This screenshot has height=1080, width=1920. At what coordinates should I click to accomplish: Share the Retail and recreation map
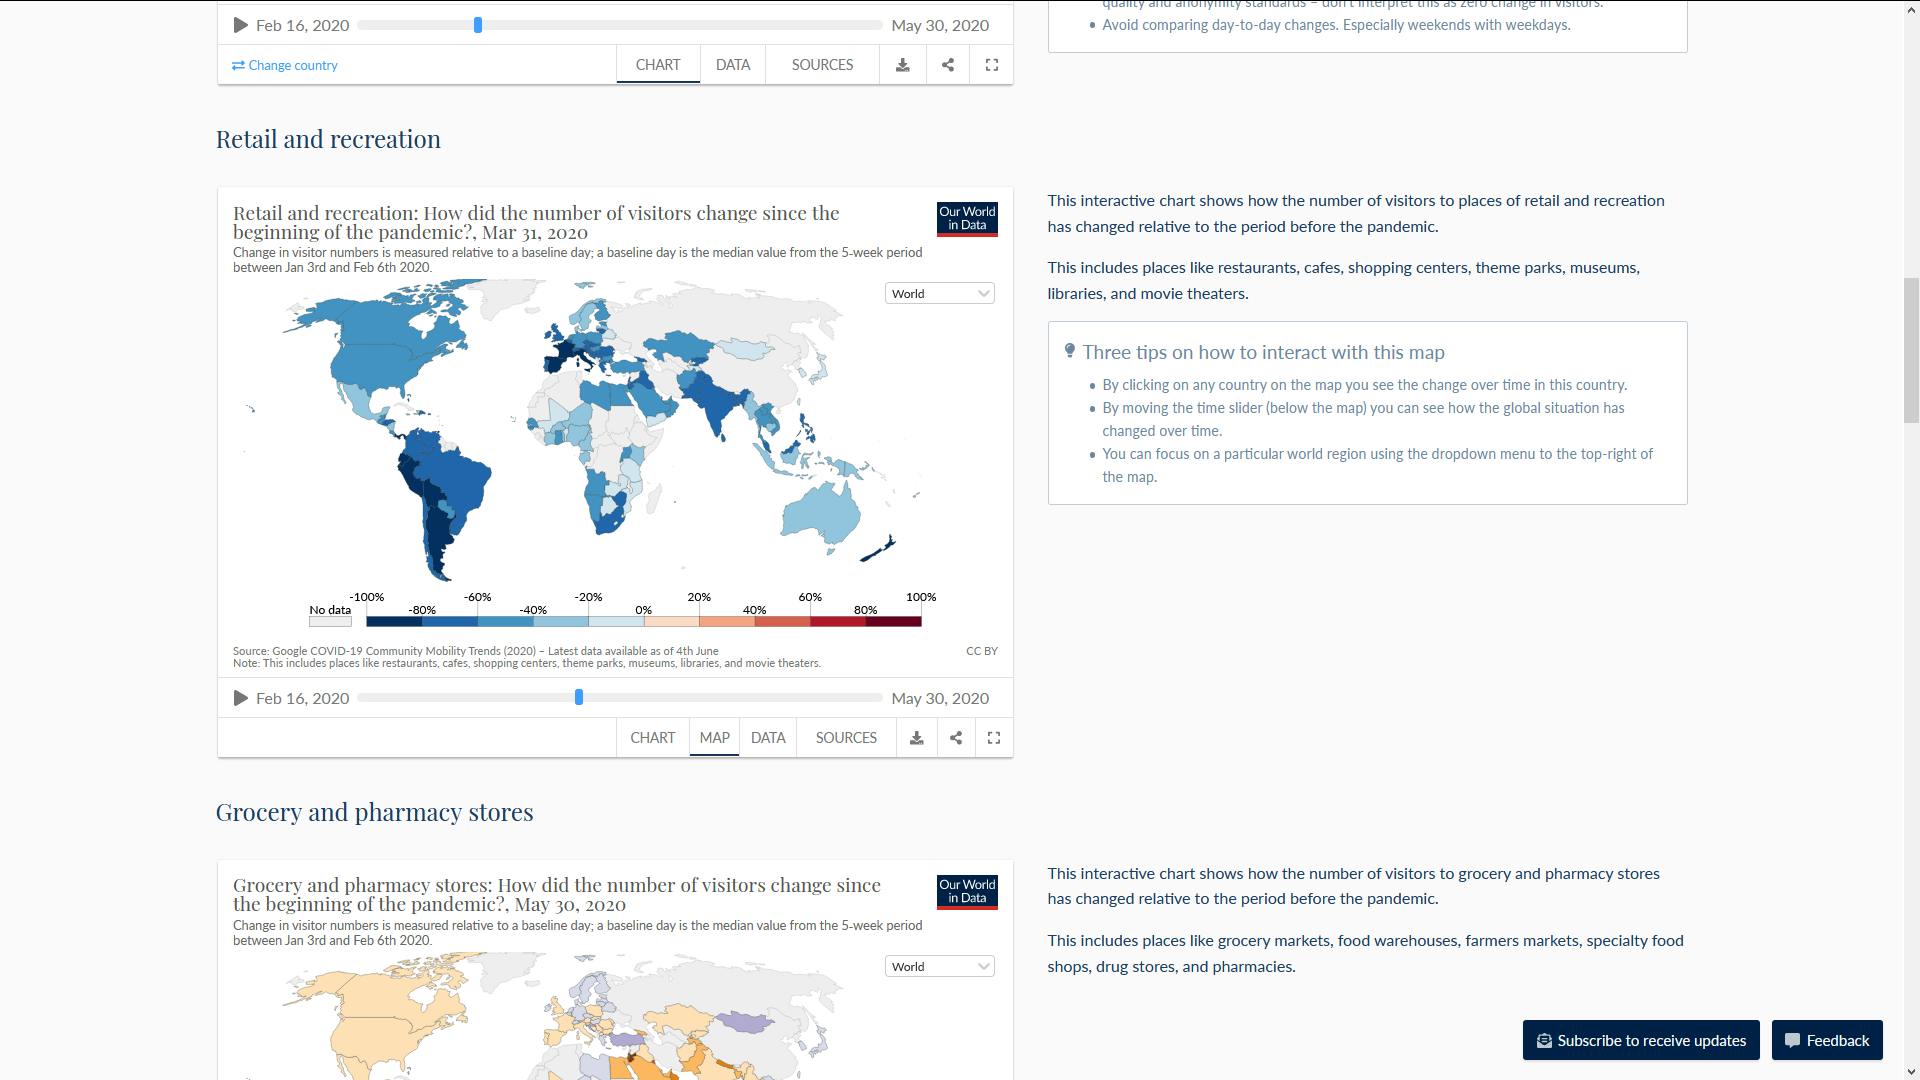click(x=956, y=738)
